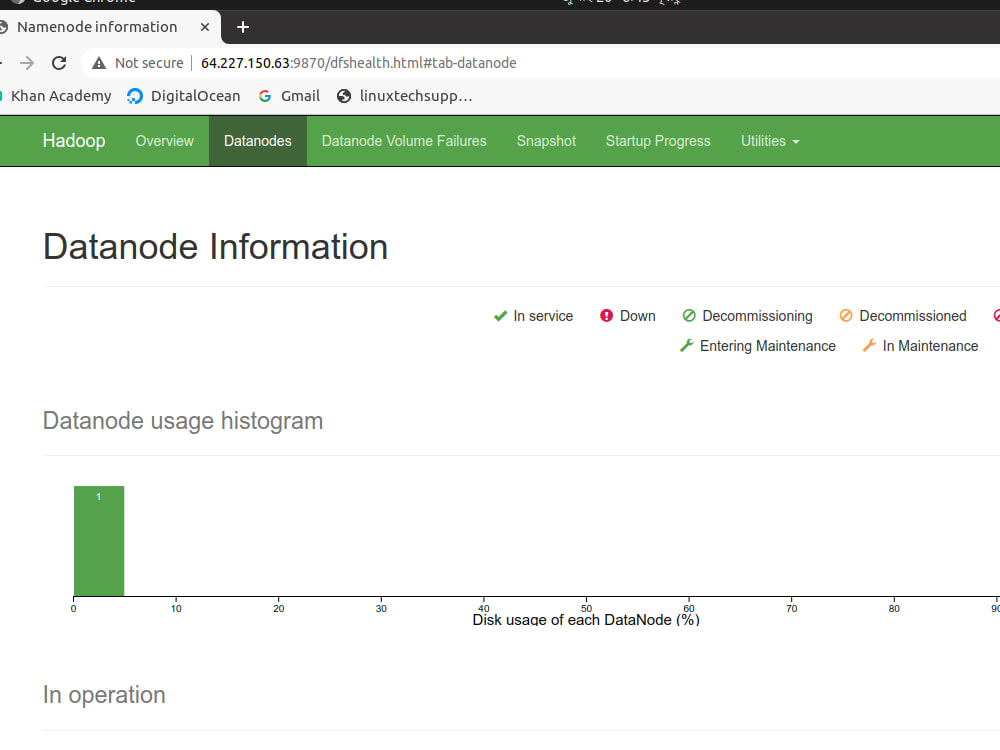Click the linuxtechsupp bookmark globe icon

[x=344, y=96]
